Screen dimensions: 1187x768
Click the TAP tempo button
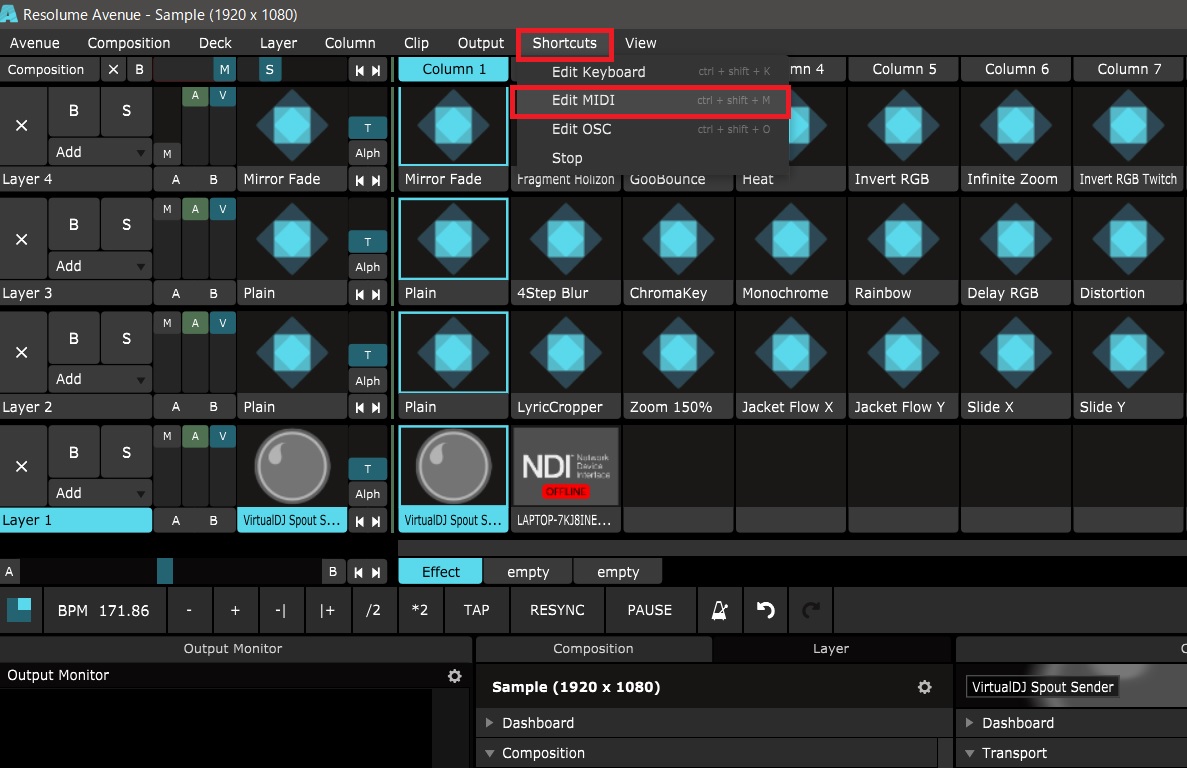477,610
